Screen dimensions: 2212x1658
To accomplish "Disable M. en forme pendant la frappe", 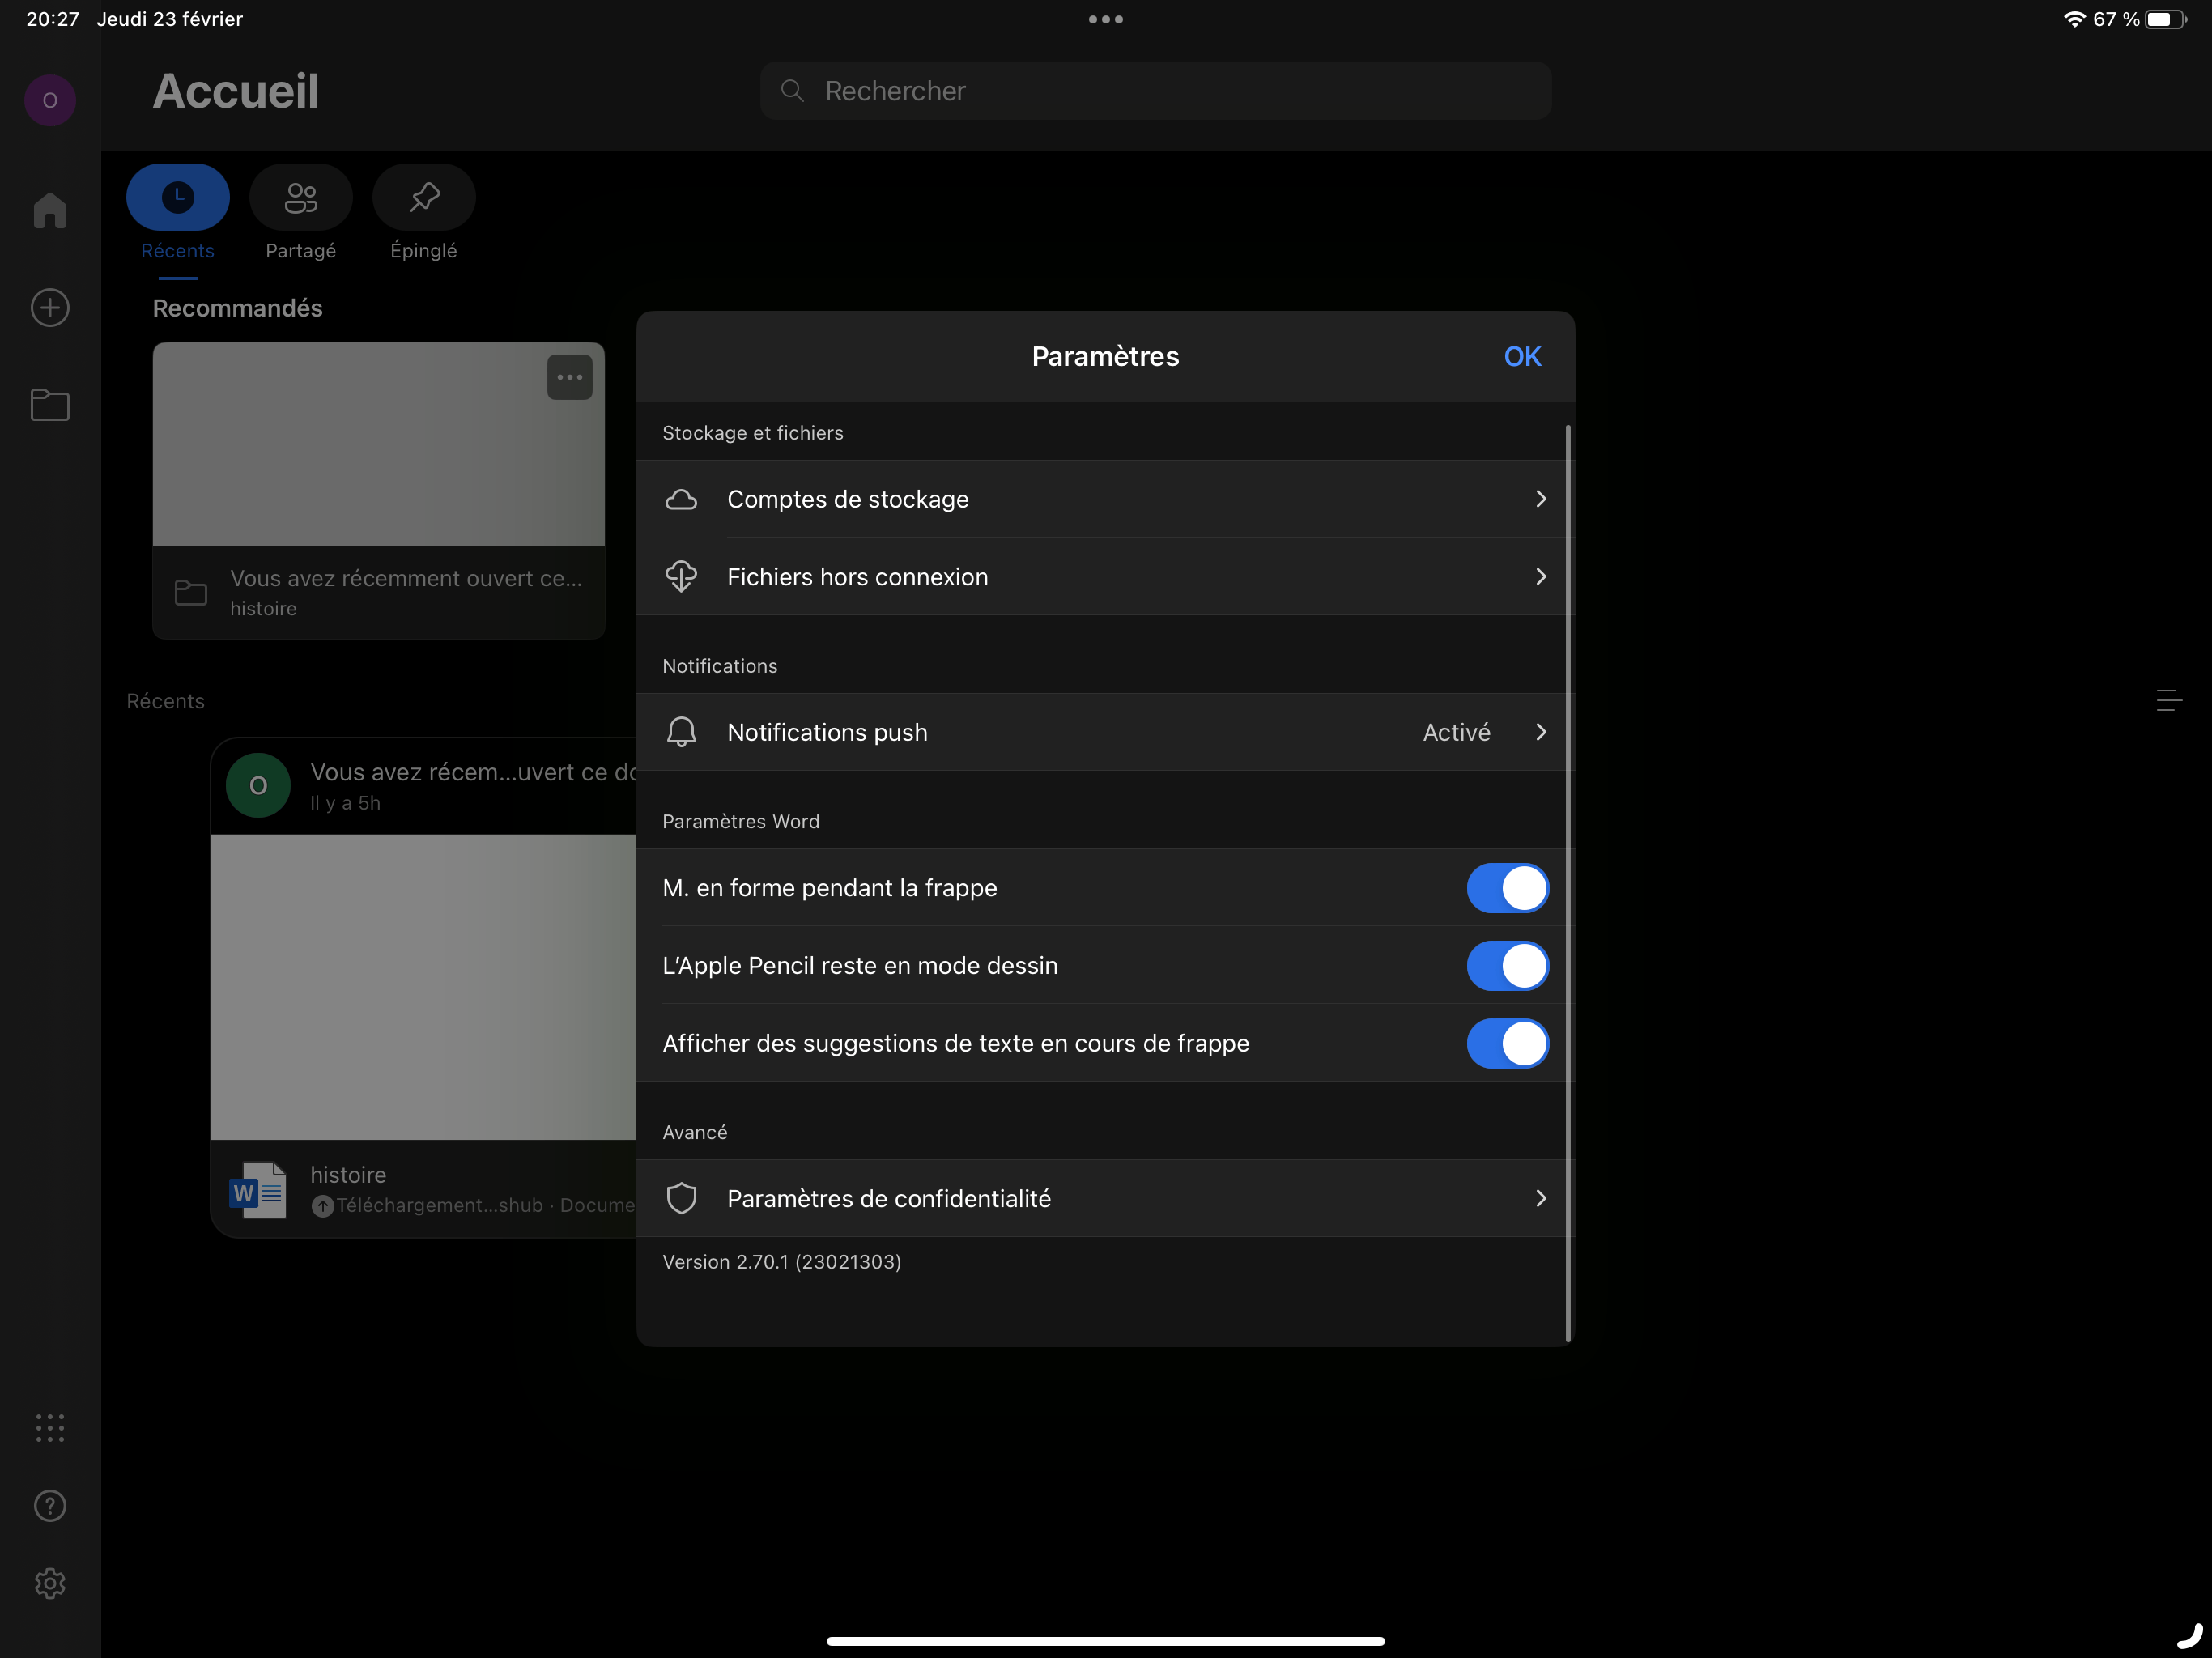I will (1507, 888).
